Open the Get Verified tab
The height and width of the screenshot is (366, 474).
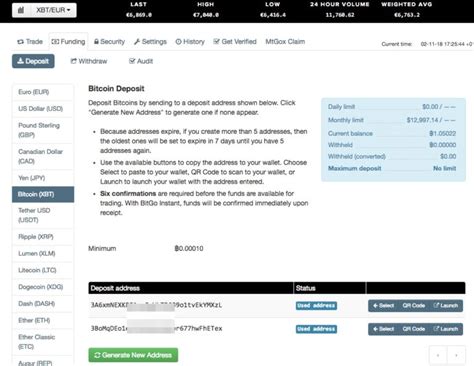(235, 42)
